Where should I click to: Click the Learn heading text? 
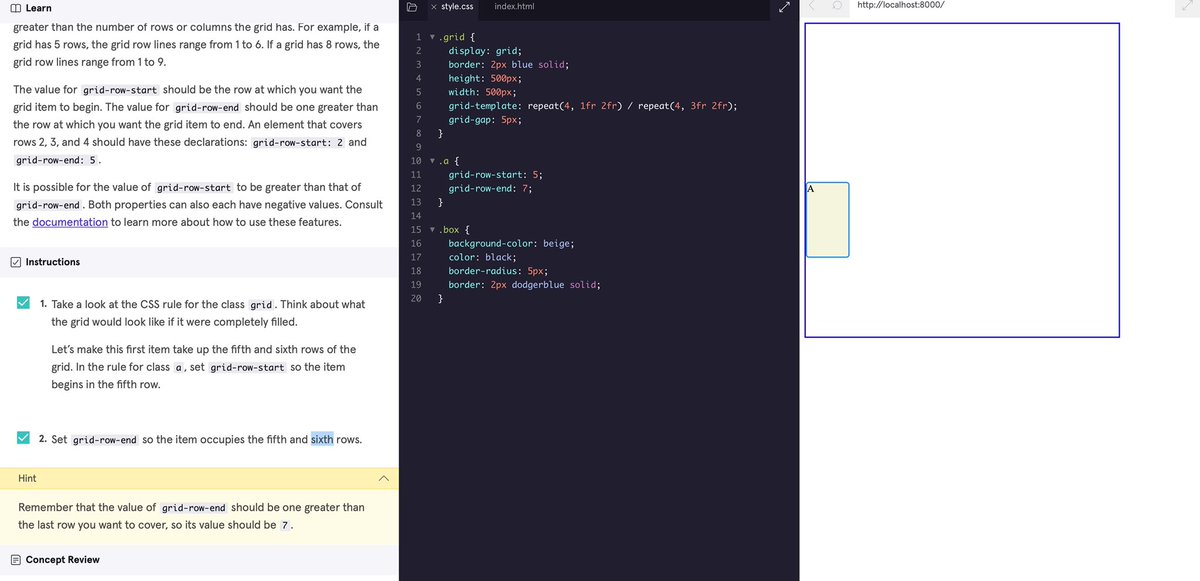pyautogui.click(x=39, y=8)
